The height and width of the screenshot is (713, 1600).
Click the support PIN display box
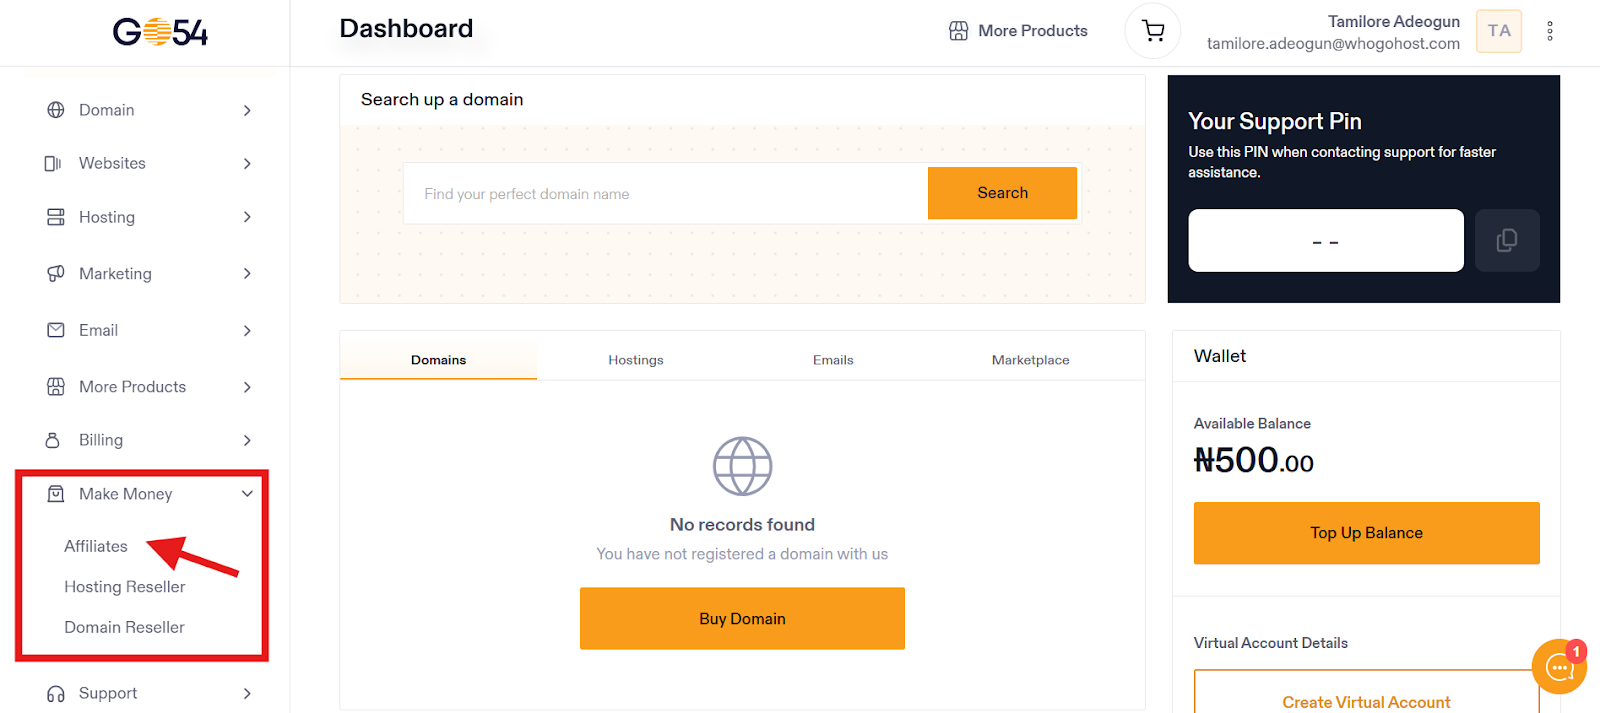click(x=1326, y=240)
